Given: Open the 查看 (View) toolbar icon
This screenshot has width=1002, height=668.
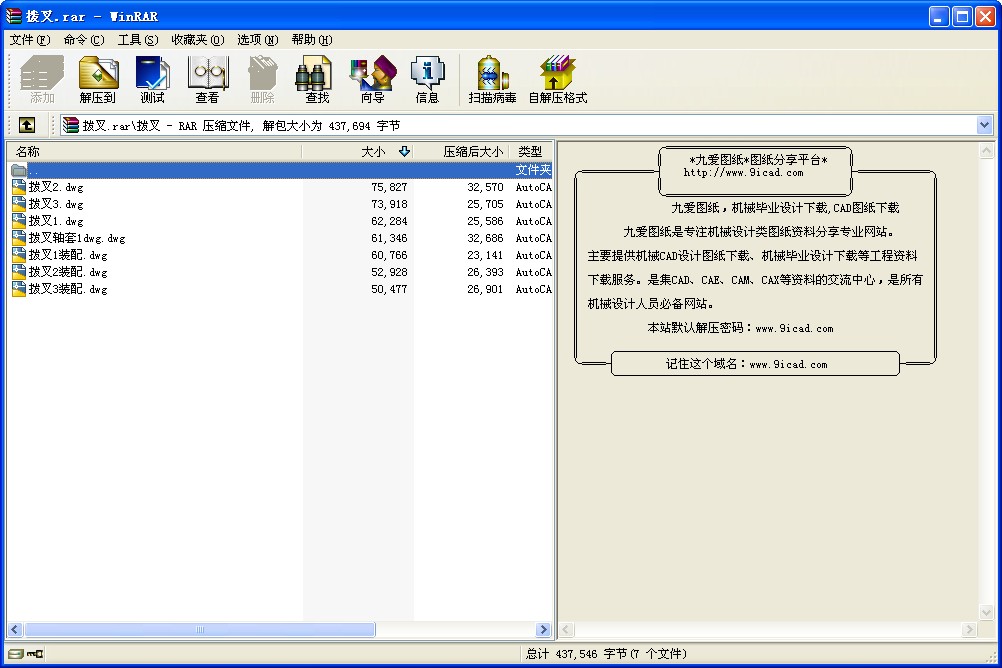Looking at the screenshot, I should click(x=207, y=79).
